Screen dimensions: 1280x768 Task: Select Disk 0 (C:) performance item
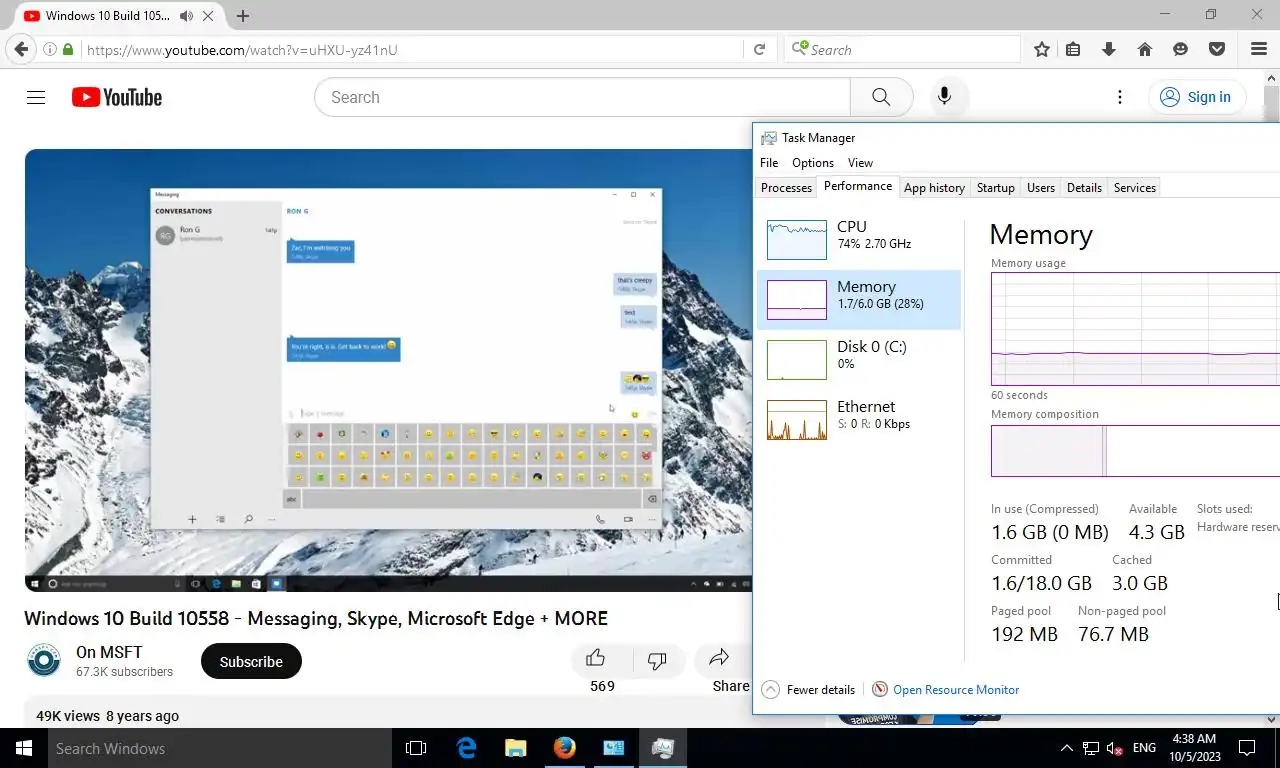(859, 359)
